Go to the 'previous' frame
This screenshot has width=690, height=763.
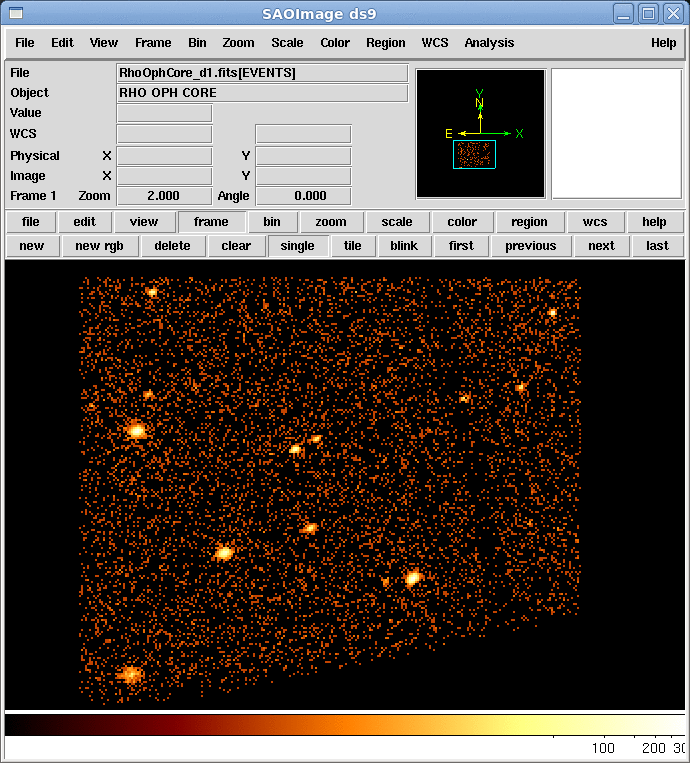531,246
